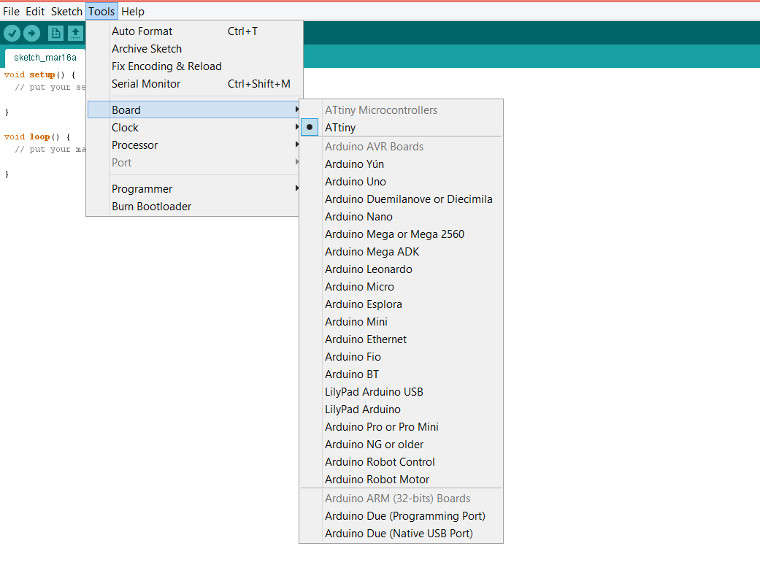
Task: Expand the Clock submenu
Action: [x=193, y=127]
